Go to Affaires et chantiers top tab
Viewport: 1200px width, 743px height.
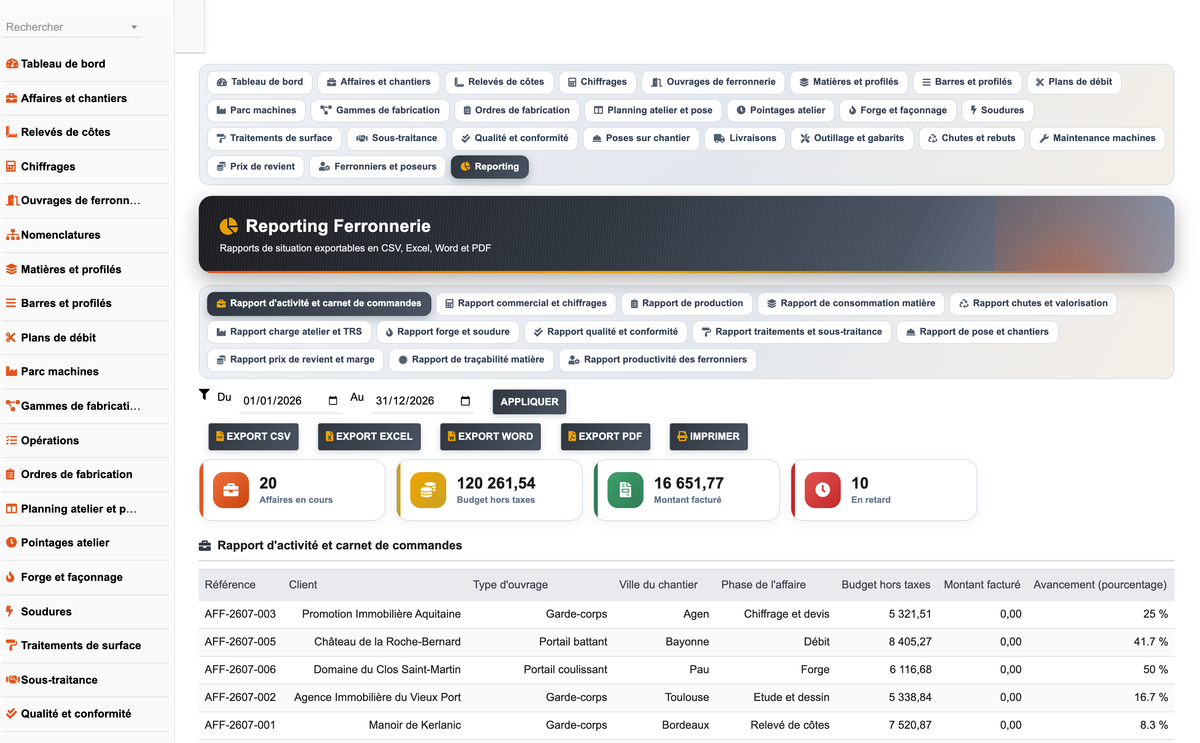pos(378,82)
